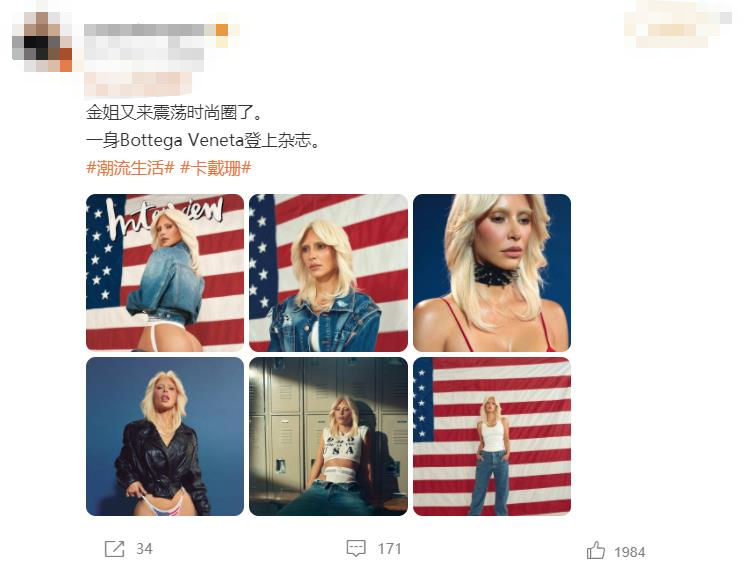This screenshot has width=748, height=572.
Task: Click the blurred user avatar
Action: 42,42
